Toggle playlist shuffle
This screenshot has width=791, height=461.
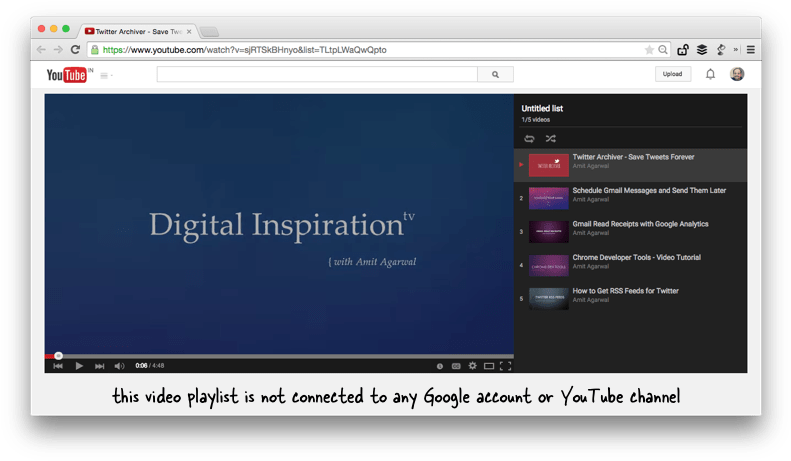(x=550, y=139)
